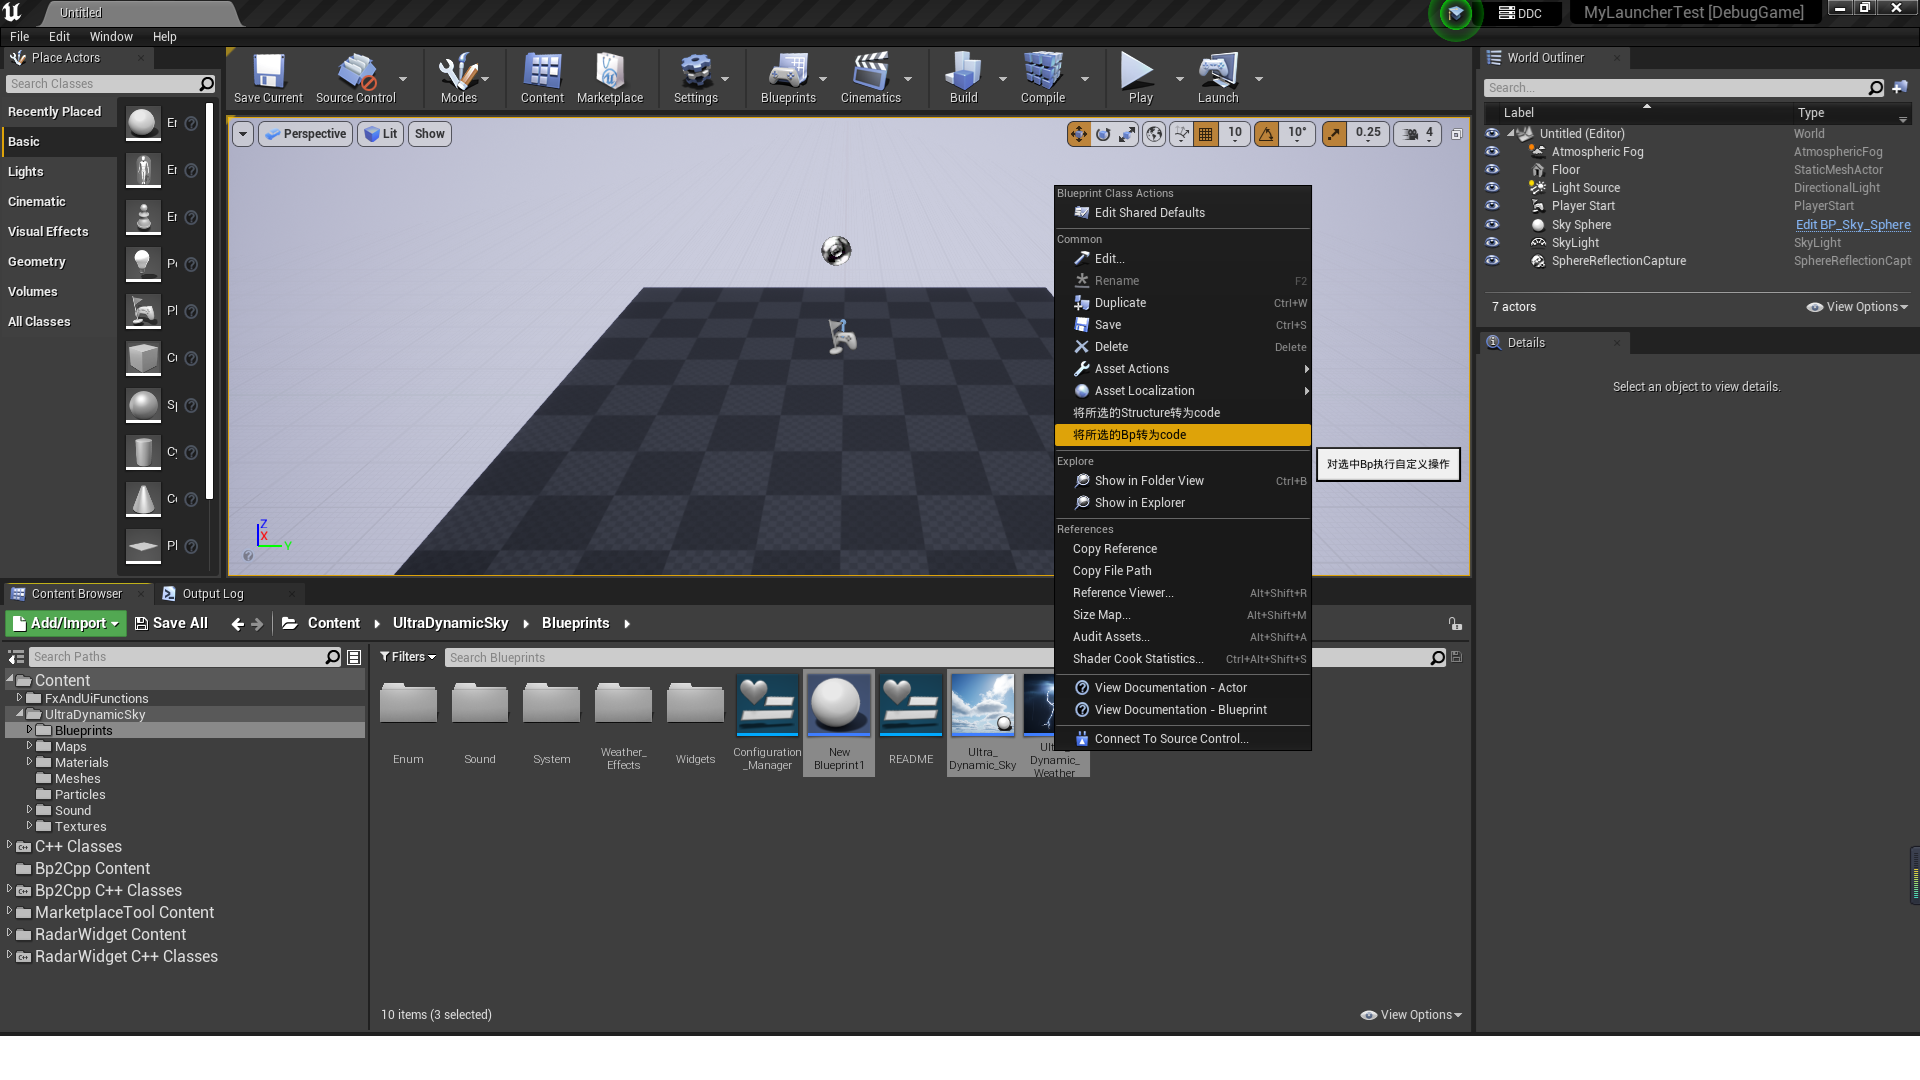Screen dimensions: 1920x1080
Task: Select the rotate gizmo tool in viewport
Action: 1103,134
